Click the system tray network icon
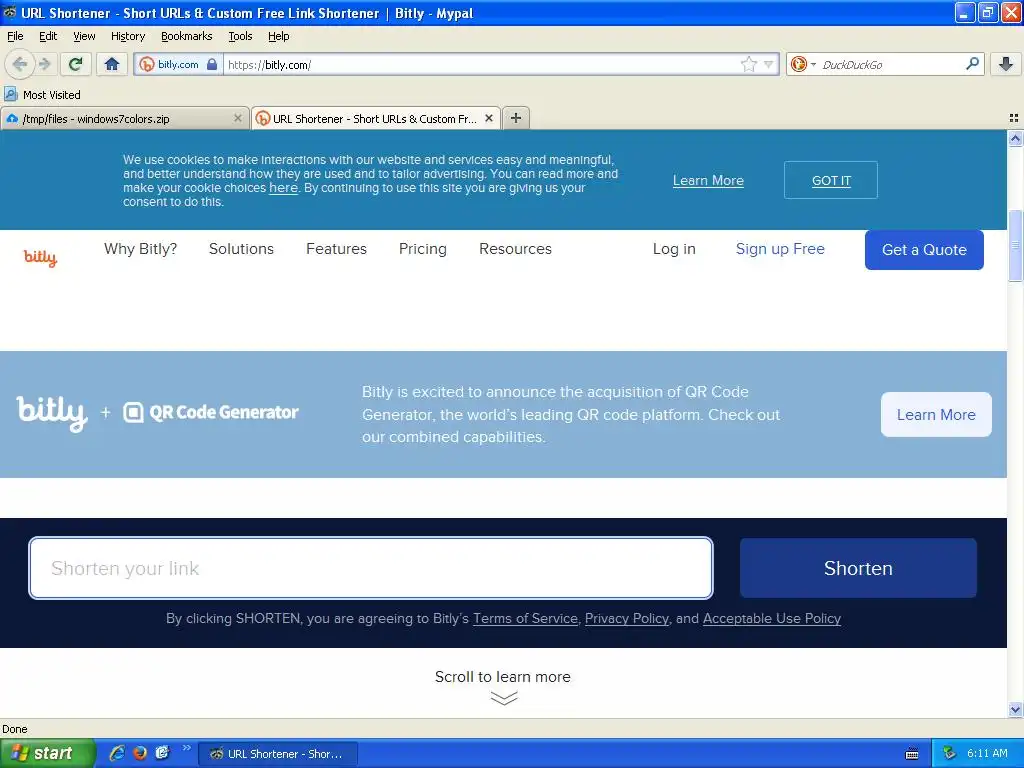This screenshot has width=1024, height=768. [949, 753]
